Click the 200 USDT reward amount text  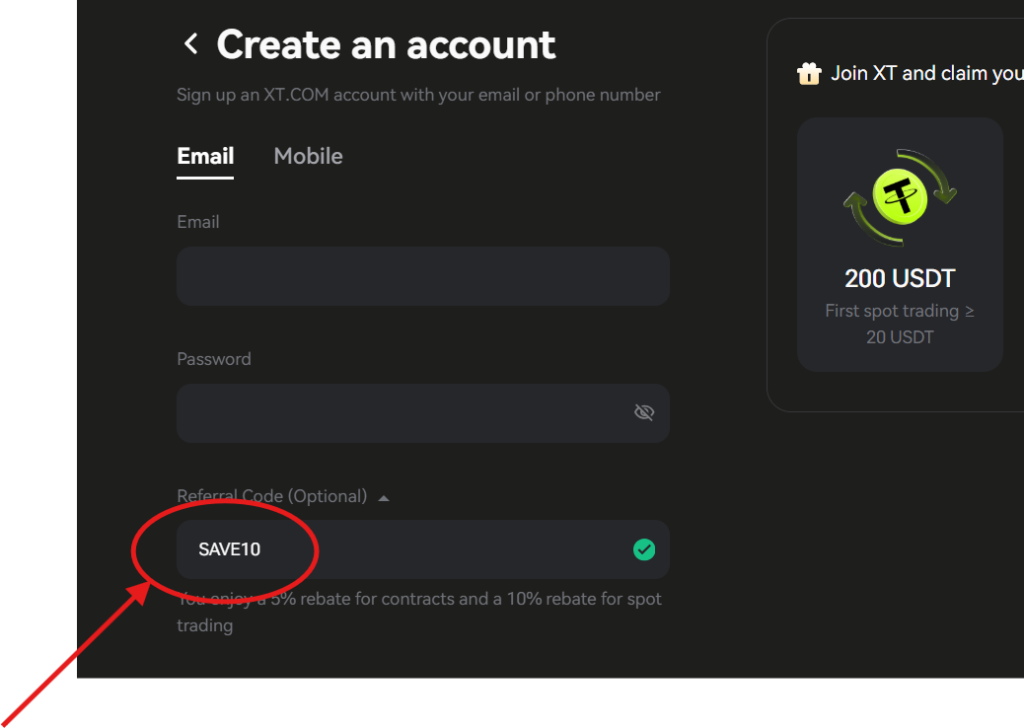coord(899,278)
